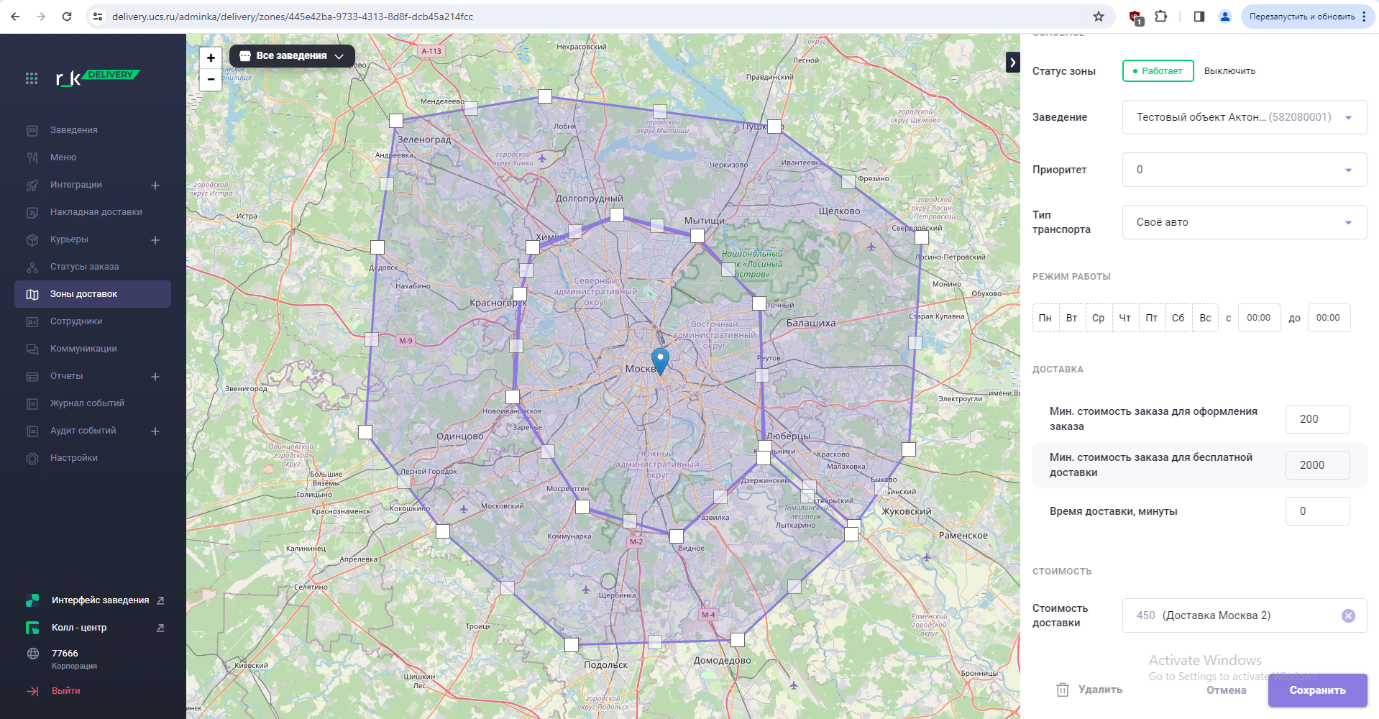1379x719 pixels.
Task: Toggle Monday (Пн) working day
Action: click(1045, 318)
